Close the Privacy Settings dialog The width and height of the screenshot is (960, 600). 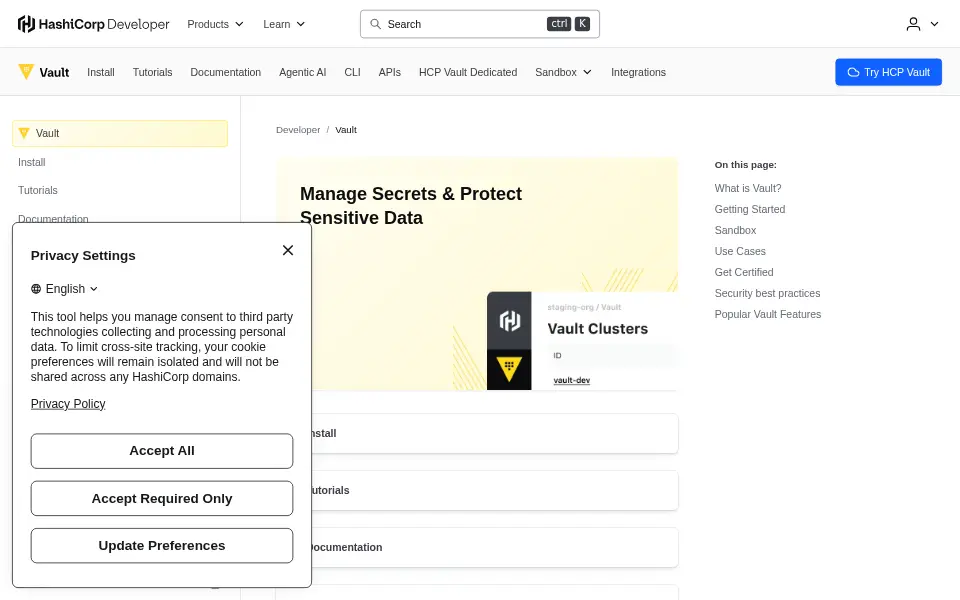point(288,250)
